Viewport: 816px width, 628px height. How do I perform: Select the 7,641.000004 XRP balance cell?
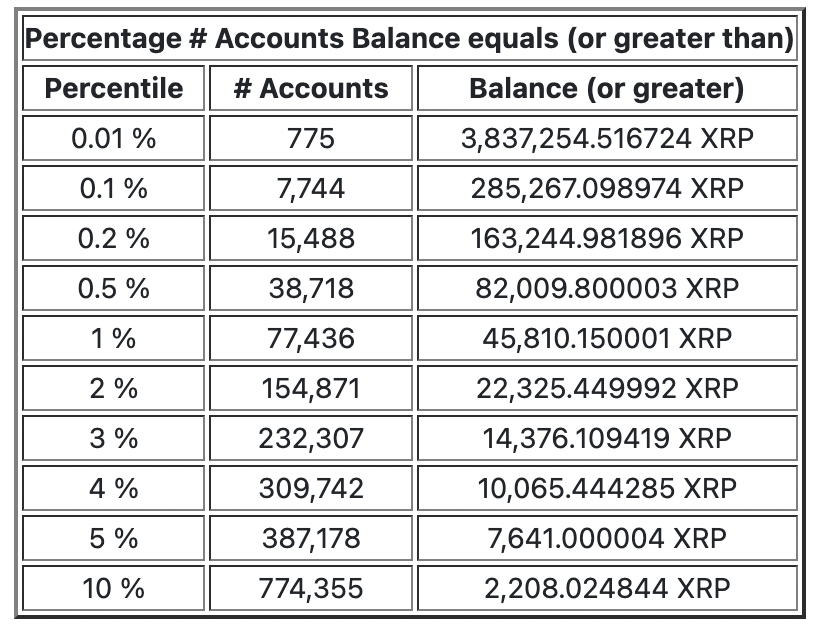click(x=607, y=538)
